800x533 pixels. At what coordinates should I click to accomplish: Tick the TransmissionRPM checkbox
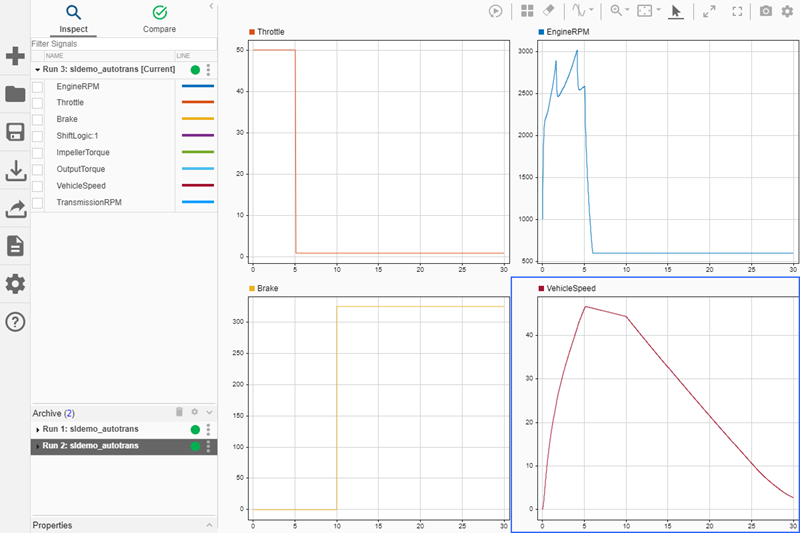[38, 202]
